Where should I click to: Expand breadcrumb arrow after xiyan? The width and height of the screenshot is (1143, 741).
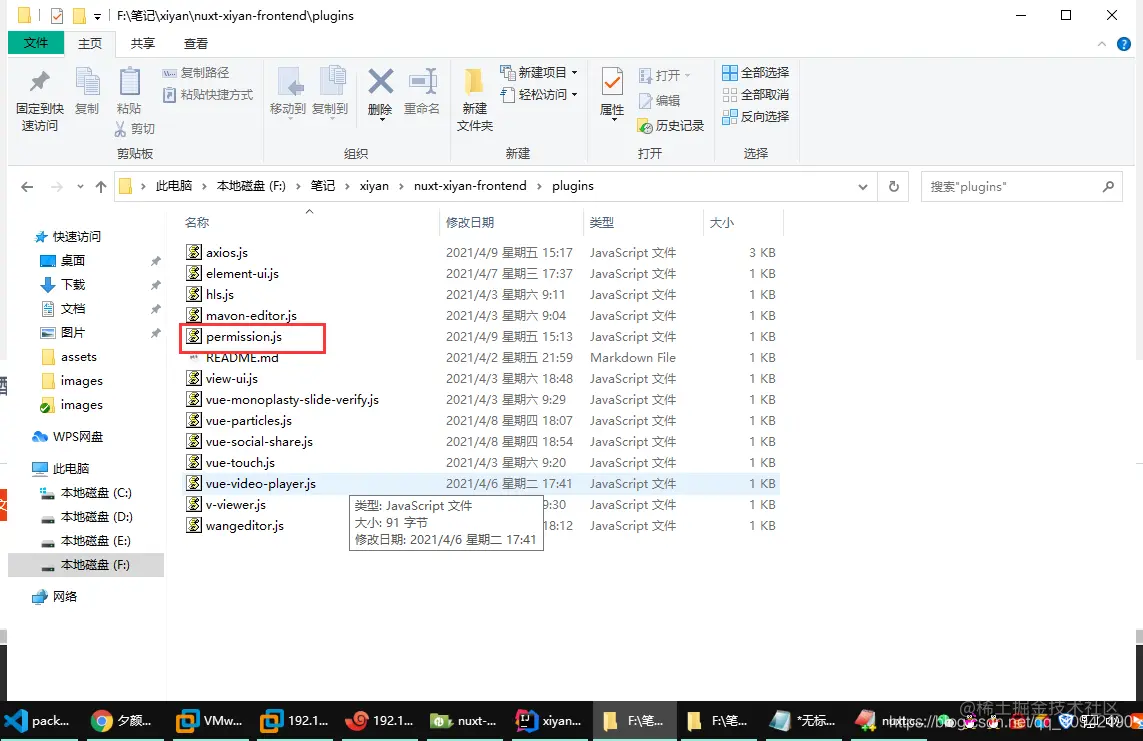point(402,187)
